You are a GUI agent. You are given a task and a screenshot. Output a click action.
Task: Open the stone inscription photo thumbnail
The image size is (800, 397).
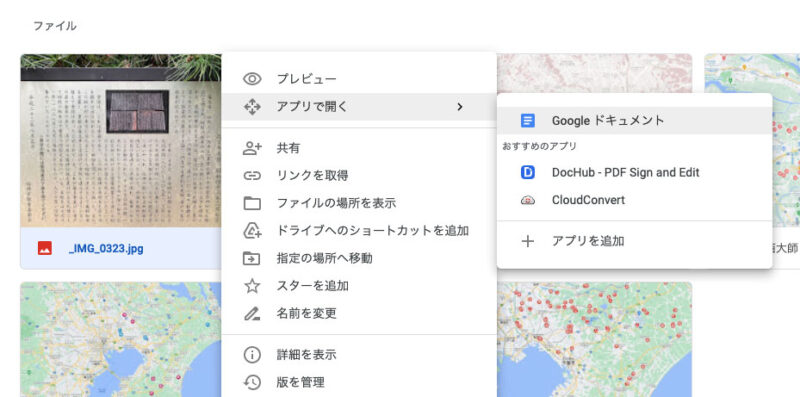[x=121, y=140]
